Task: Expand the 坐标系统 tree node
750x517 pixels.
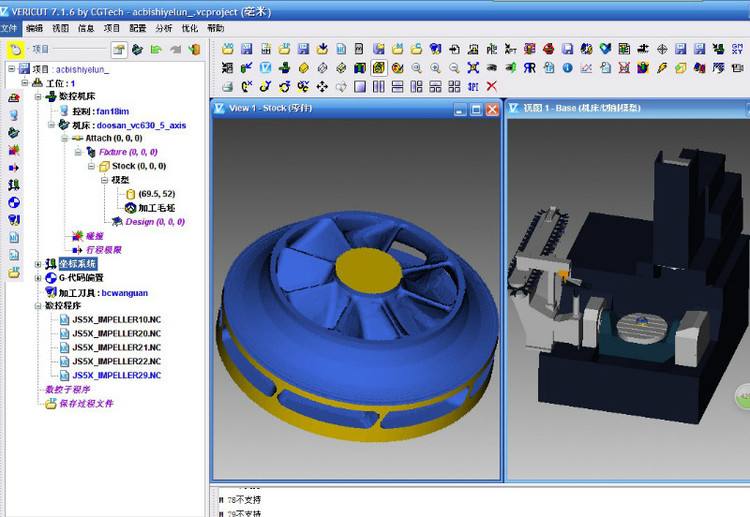Action: point(38,264)
